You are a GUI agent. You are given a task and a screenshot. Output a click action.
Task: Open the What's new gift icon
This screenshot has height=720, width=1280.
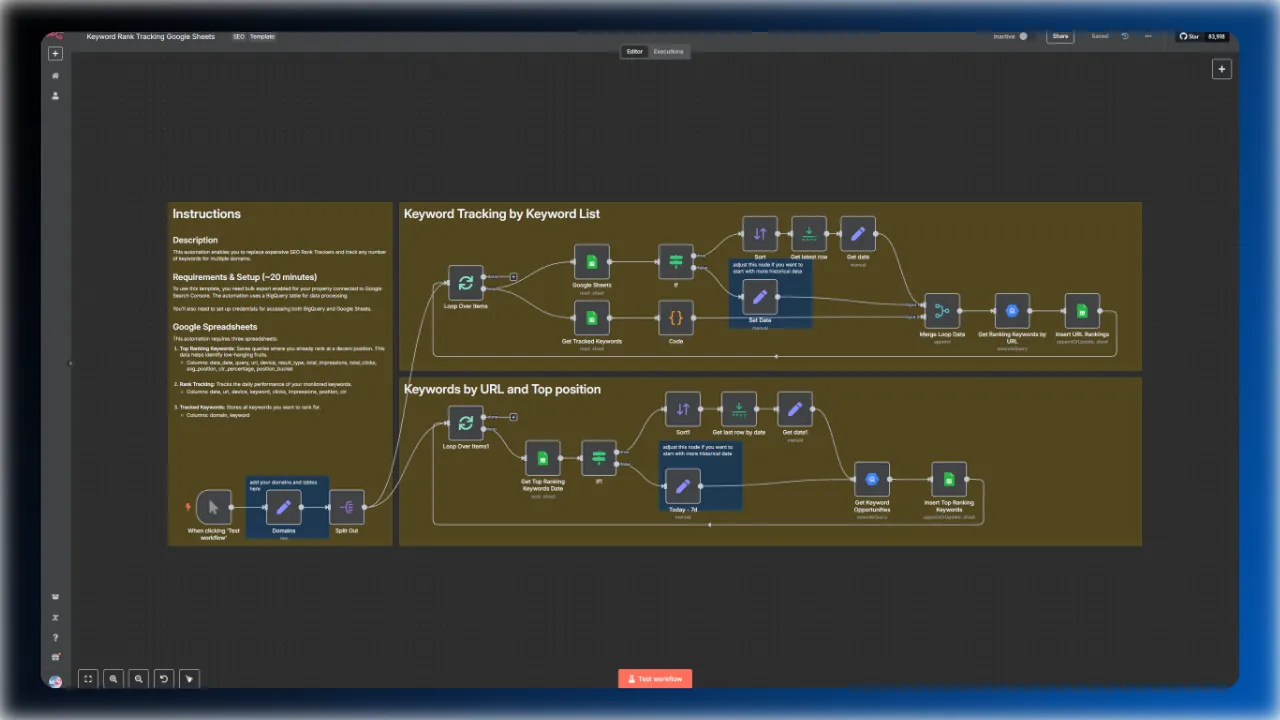pos(55,657)
